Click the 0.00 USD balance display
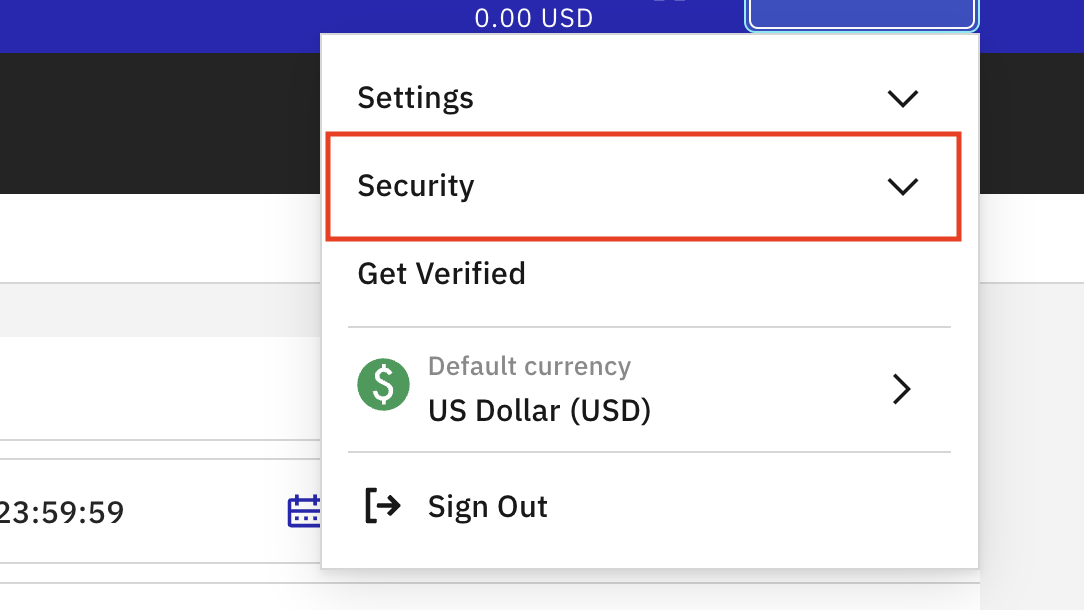The width and height of the screenshot is (1084, 610). 534,18
